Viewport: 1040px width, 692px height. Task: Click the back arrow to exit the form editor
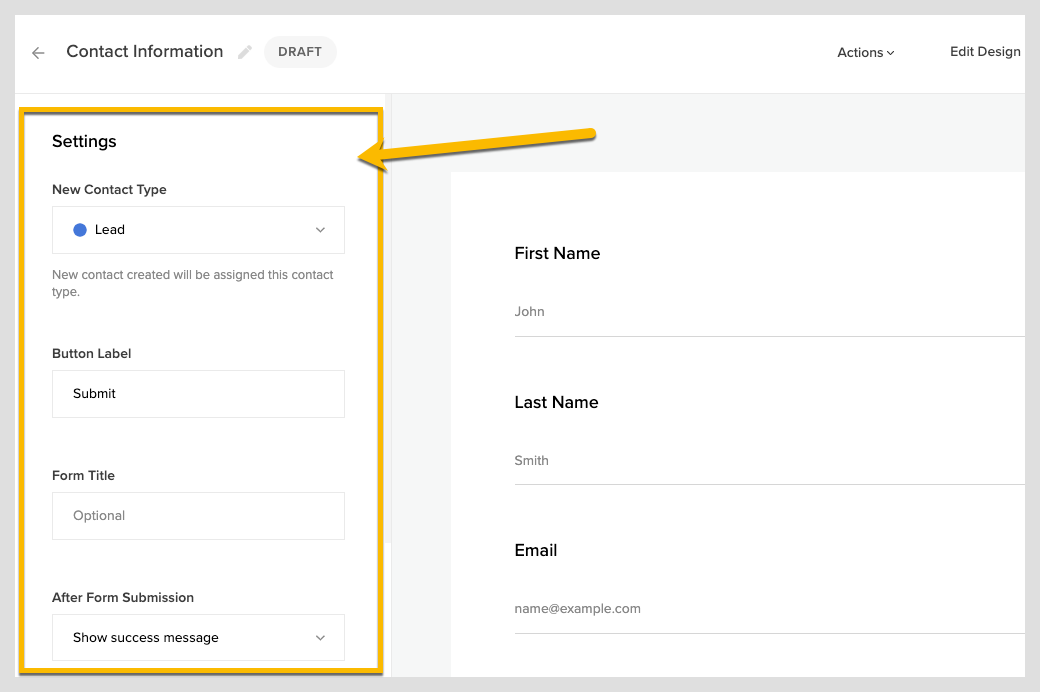pos(37,52)
